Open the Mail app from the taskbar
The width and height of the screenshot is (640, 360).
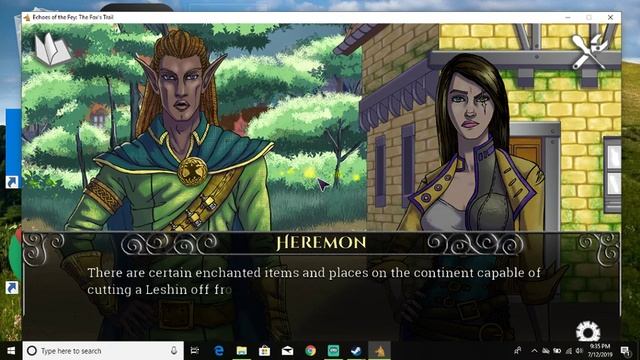point(287,351)
